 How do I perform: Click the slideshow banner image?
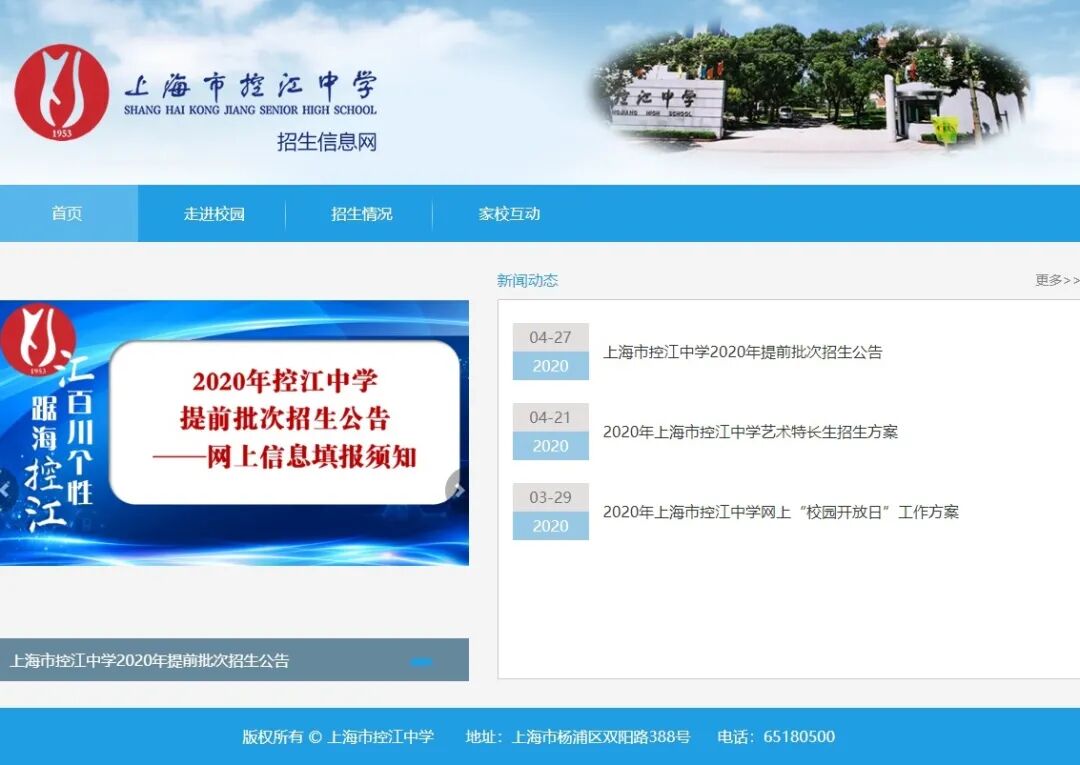[x=234, y=432]
